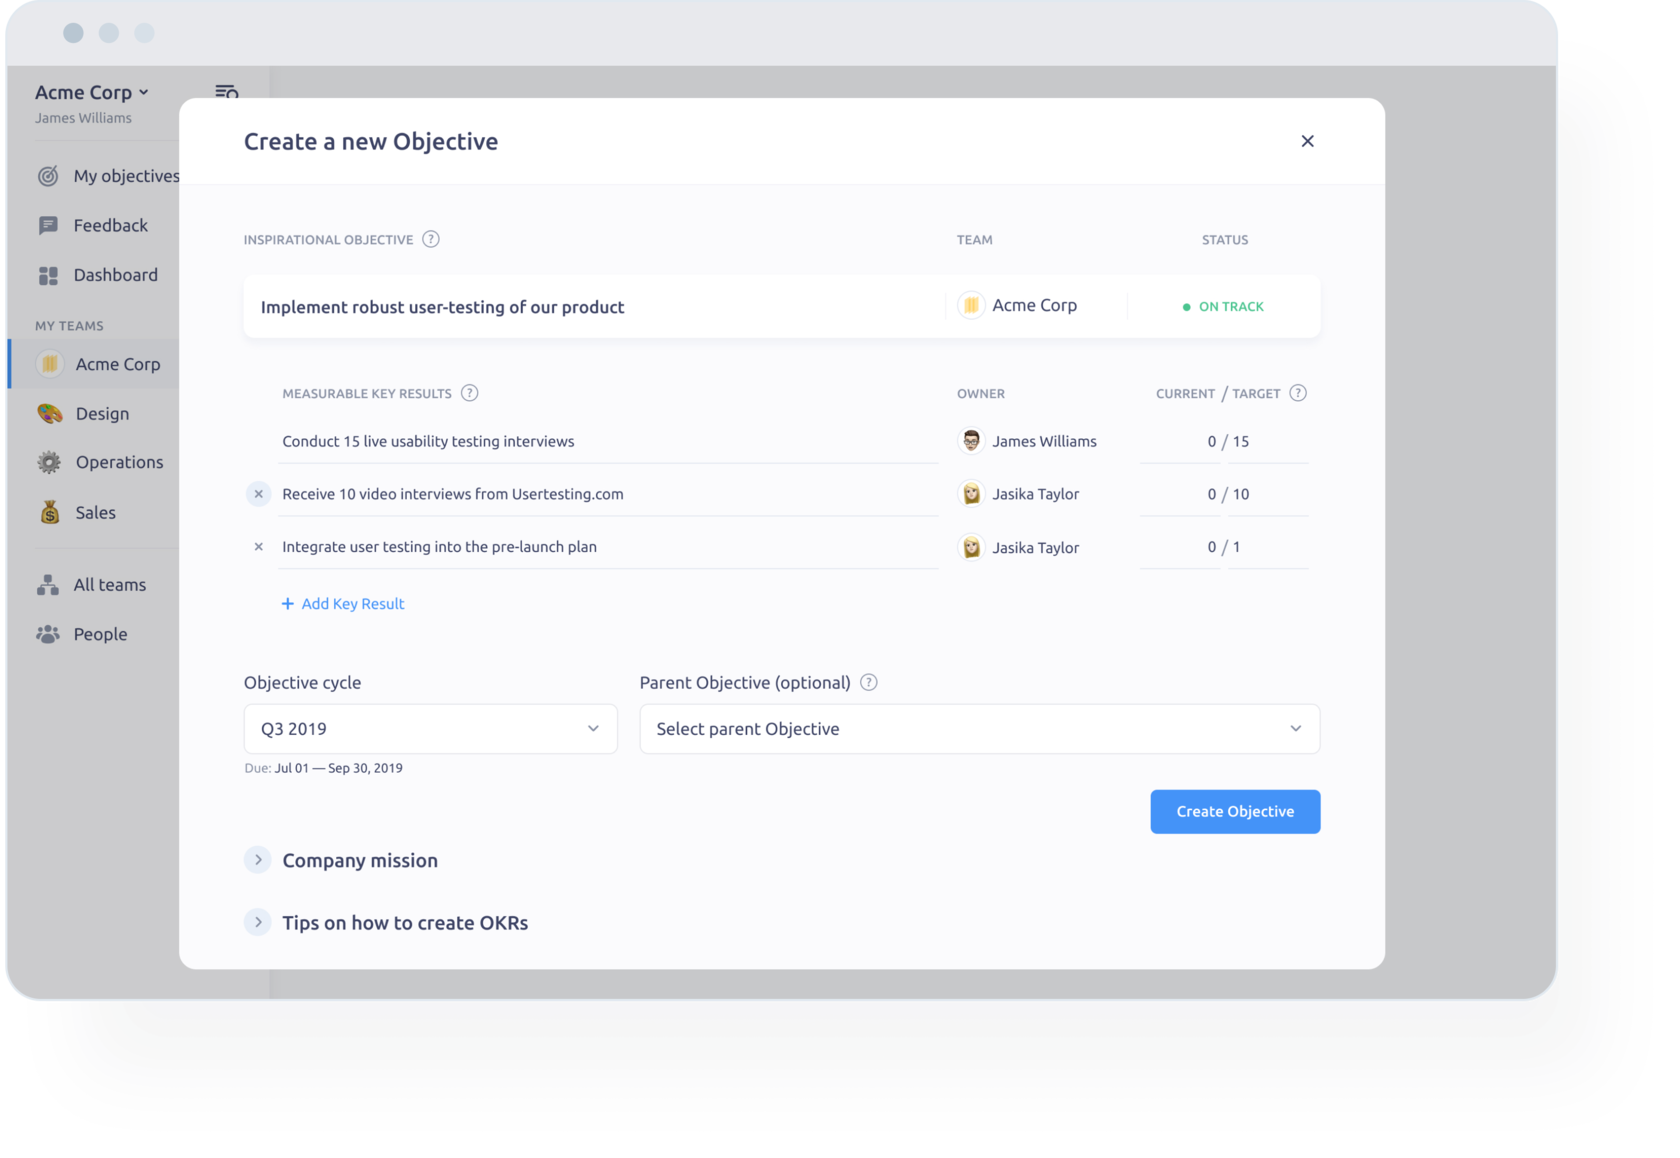Change the ON TRACK status selector
This screenshot has width=1680, height=1158.
coord(1223,306)
